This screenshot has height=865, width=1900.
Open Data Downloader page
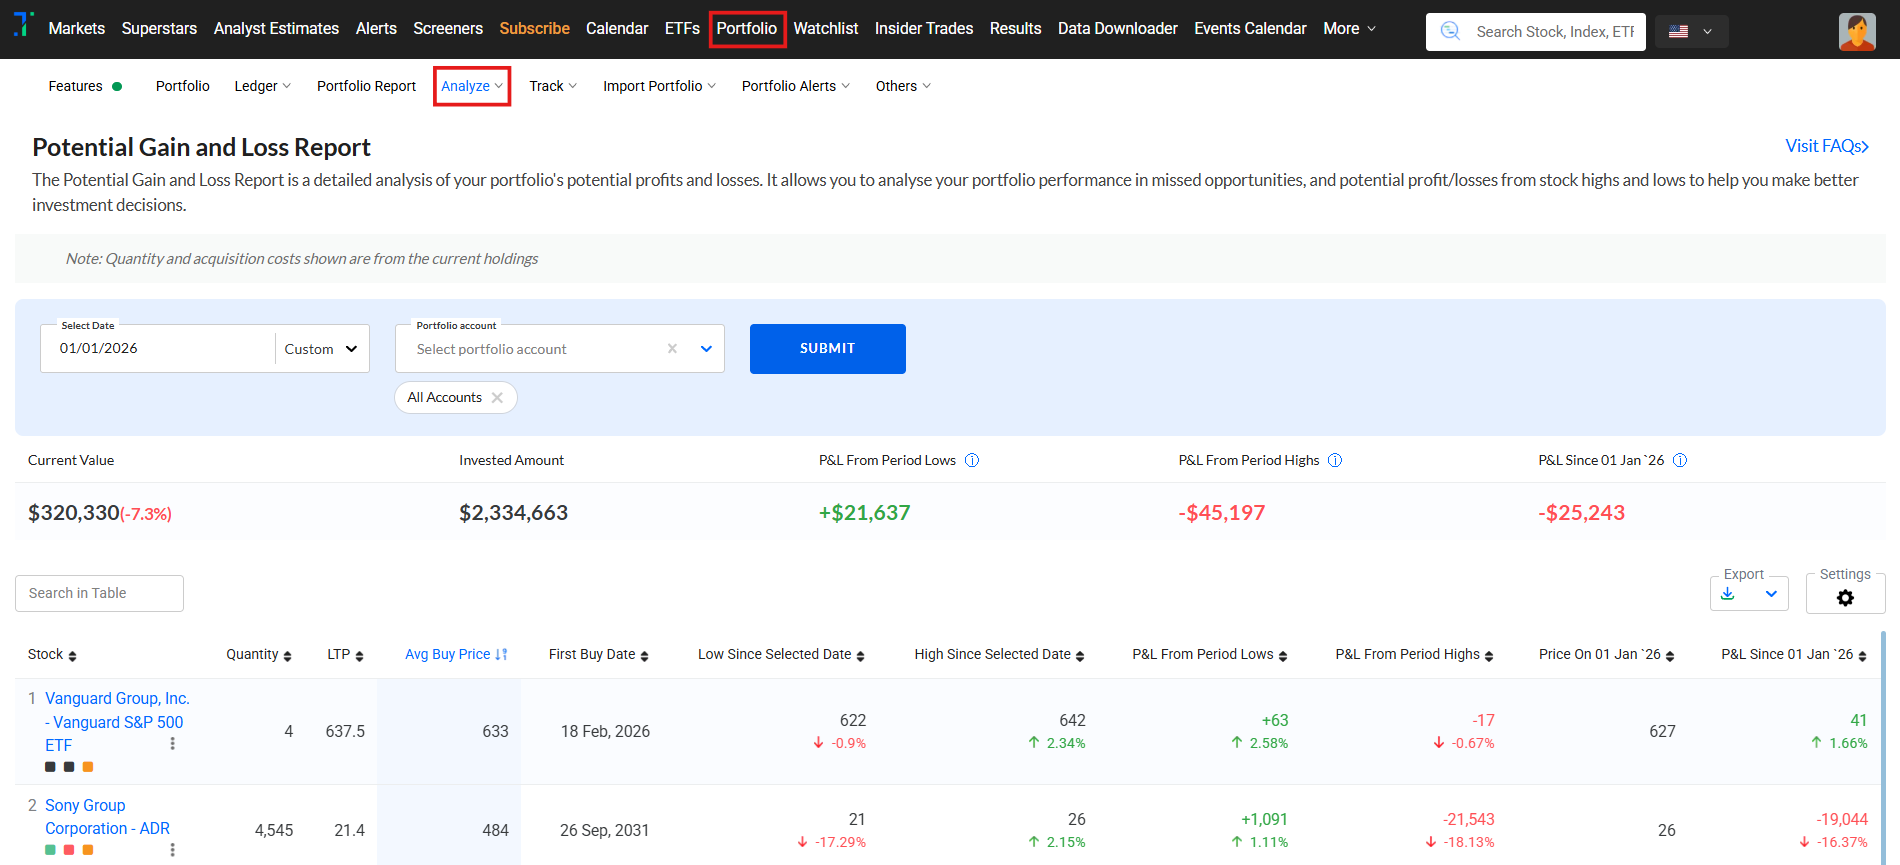1118,29
